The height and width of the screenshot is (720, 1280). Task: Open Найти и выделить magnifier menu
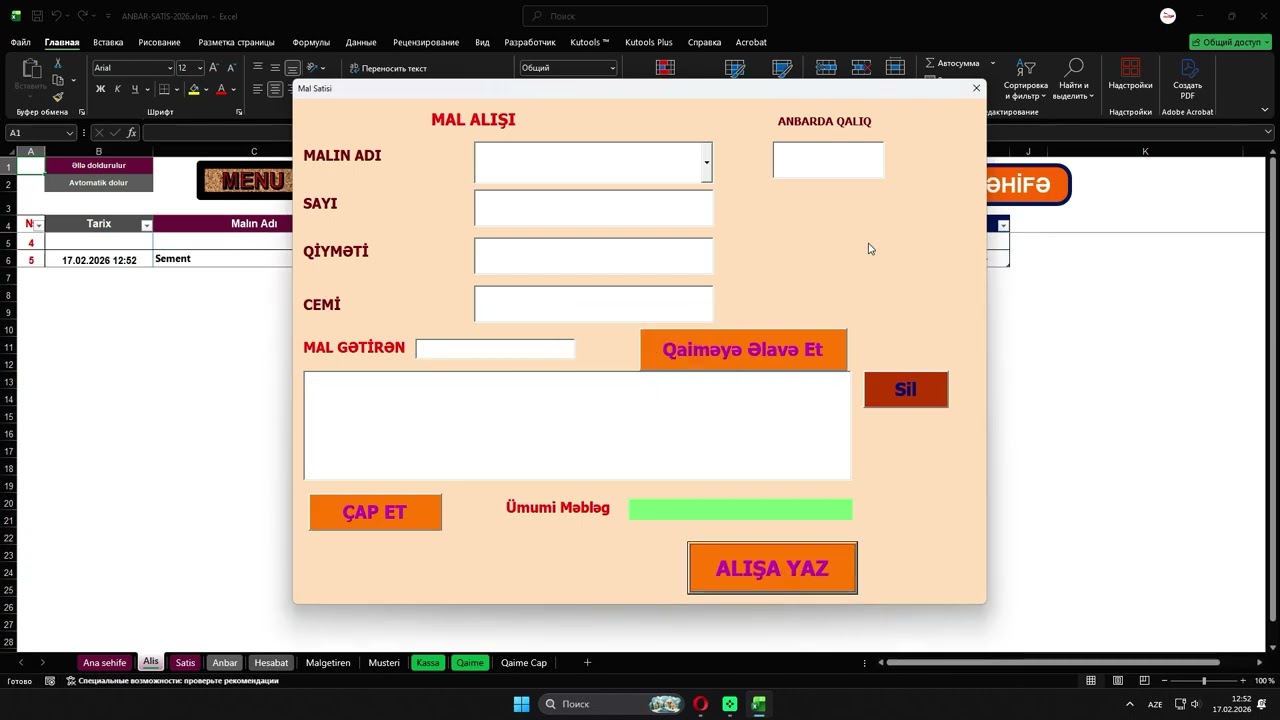click(1073, 79)
